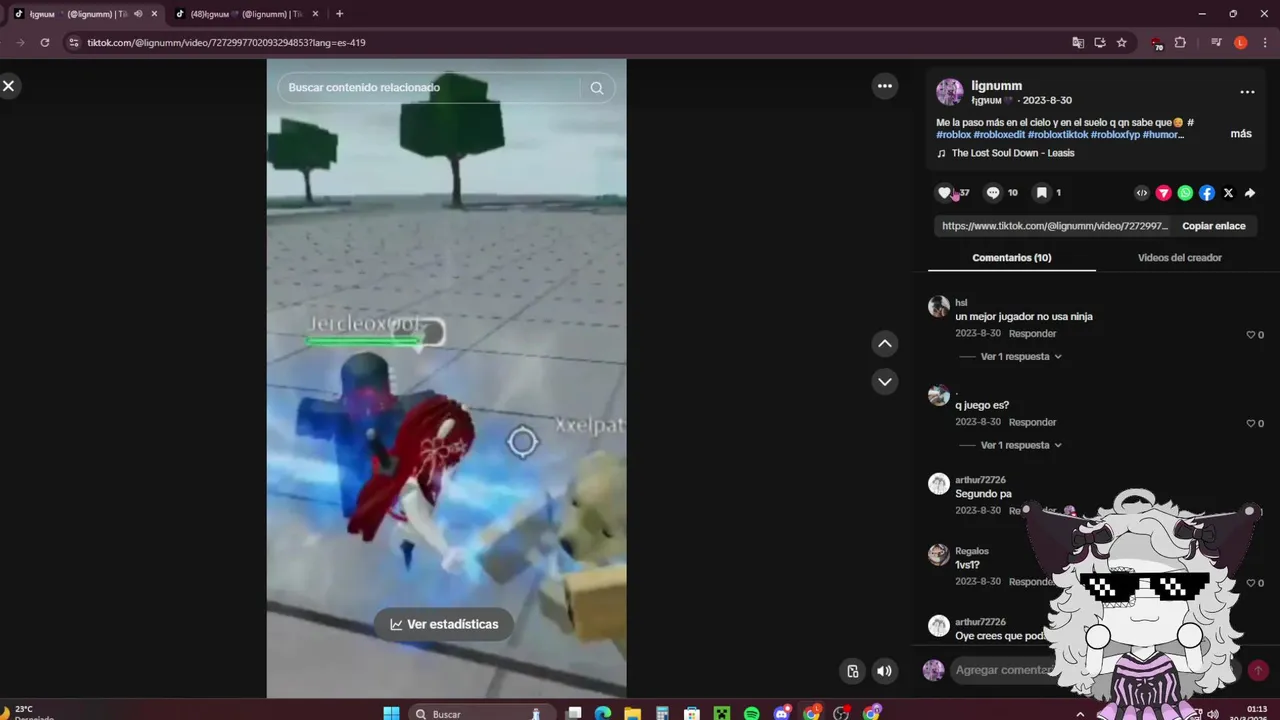Image resolution: width=1280 pixels, height=720 pixels.
Task: Switch to the Comentarios (10) tab
Action: (x=1012, y=258)
